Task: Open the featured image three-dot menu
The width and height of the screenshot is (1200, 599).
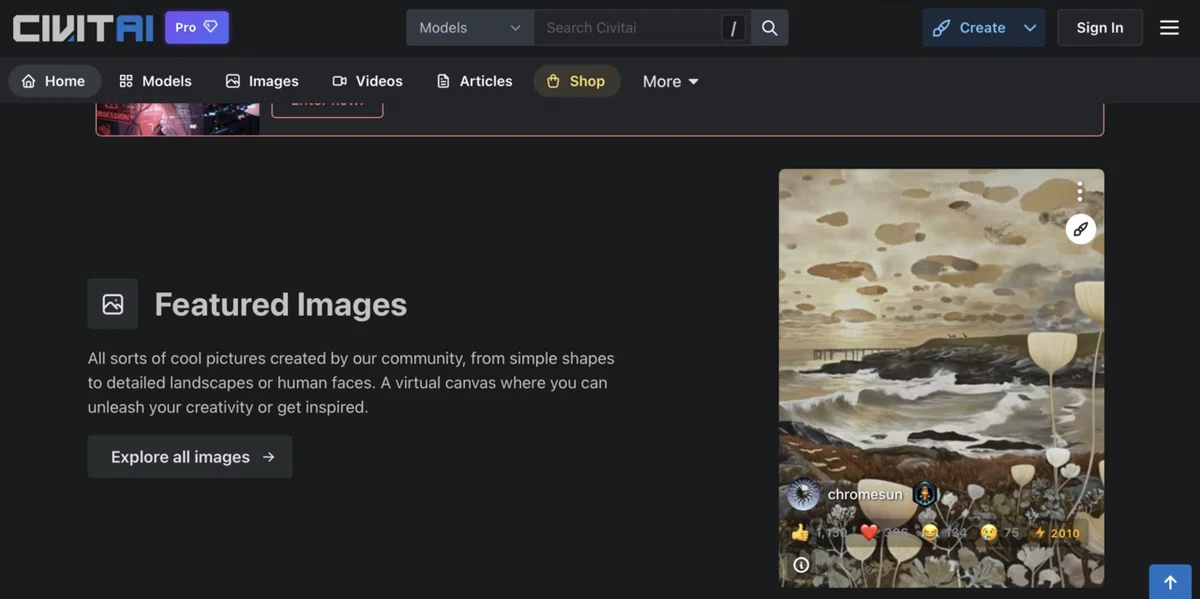Action: click(x=1080, y=191)
